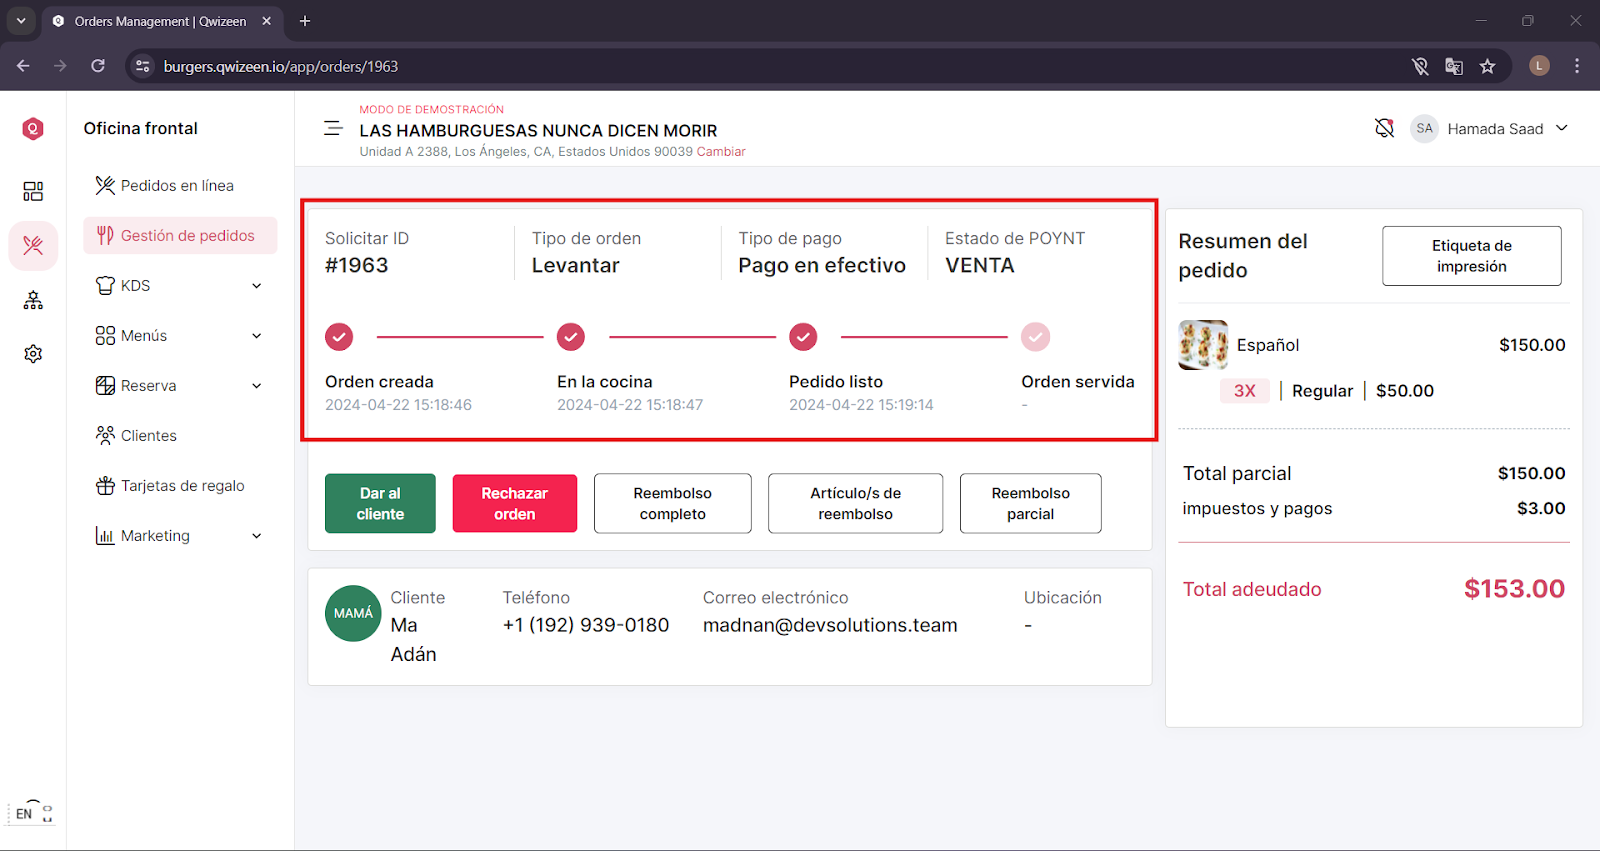Open the organization hierarchy rail icon
Screen dimensions: 1600x851
pyautogui.click(x=33, y=300)
